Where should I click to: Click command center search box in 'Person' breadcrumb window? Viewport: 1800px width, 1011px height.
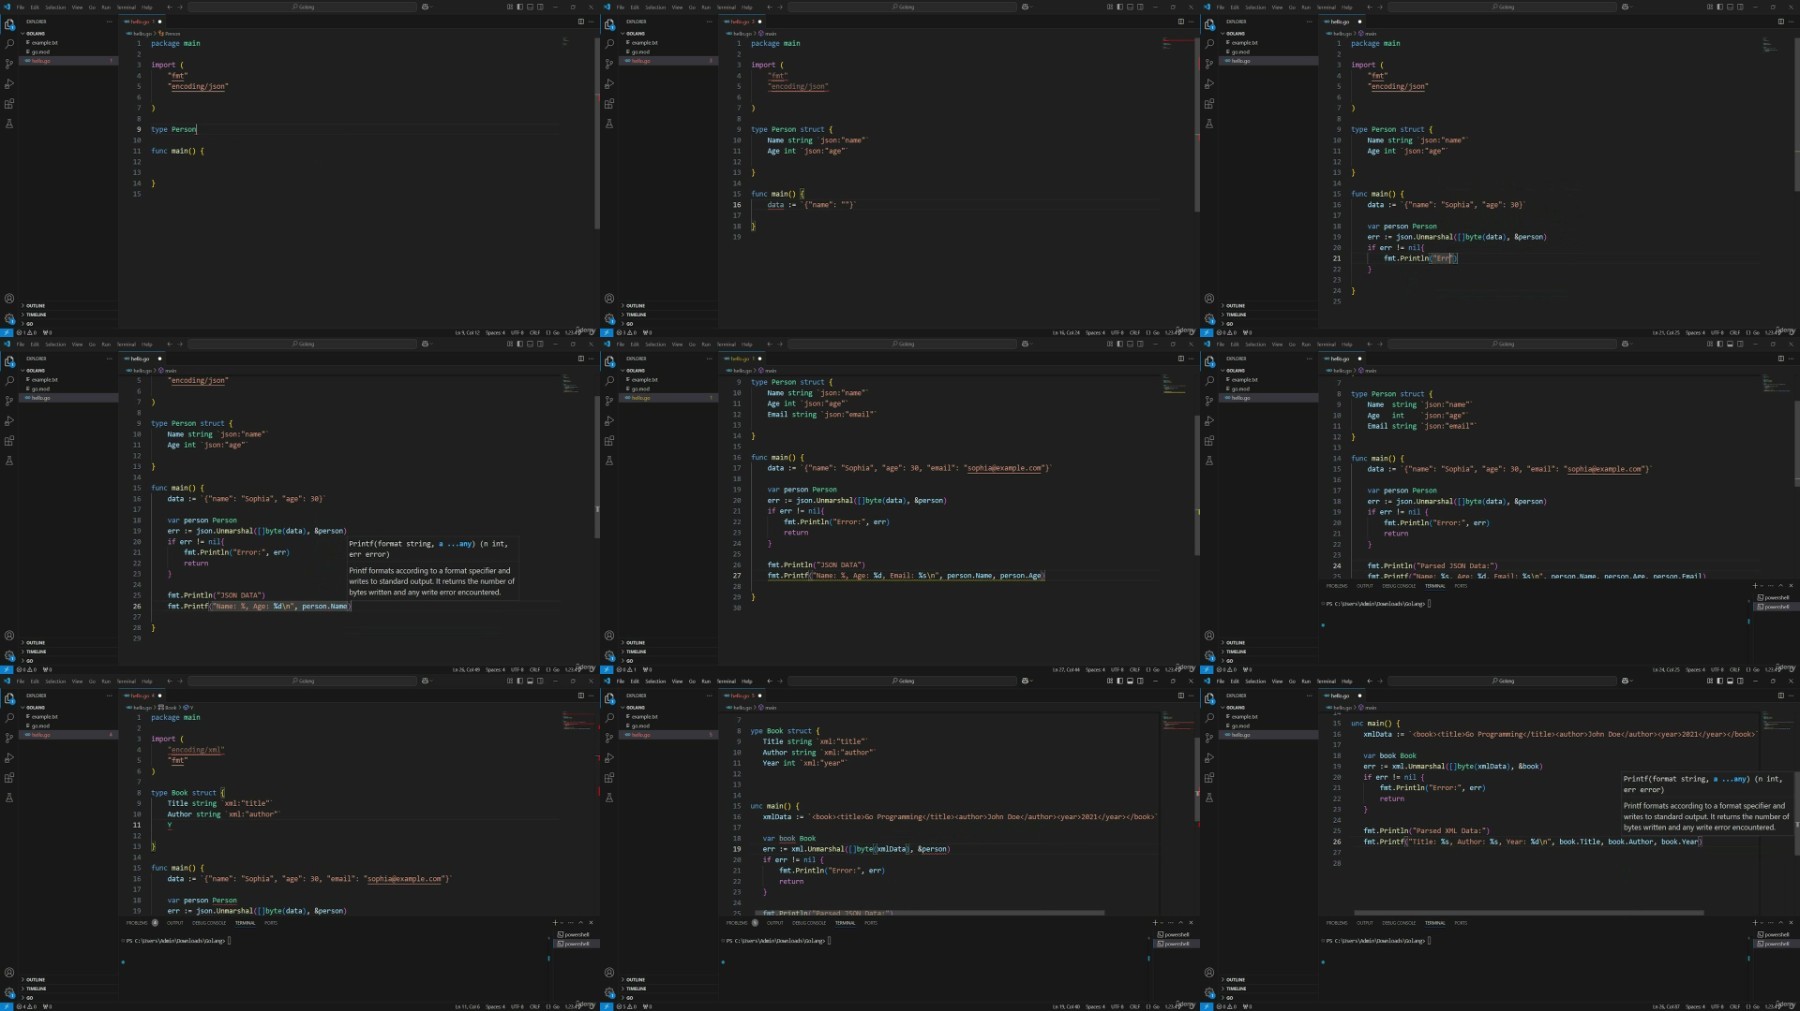(303, 7)
